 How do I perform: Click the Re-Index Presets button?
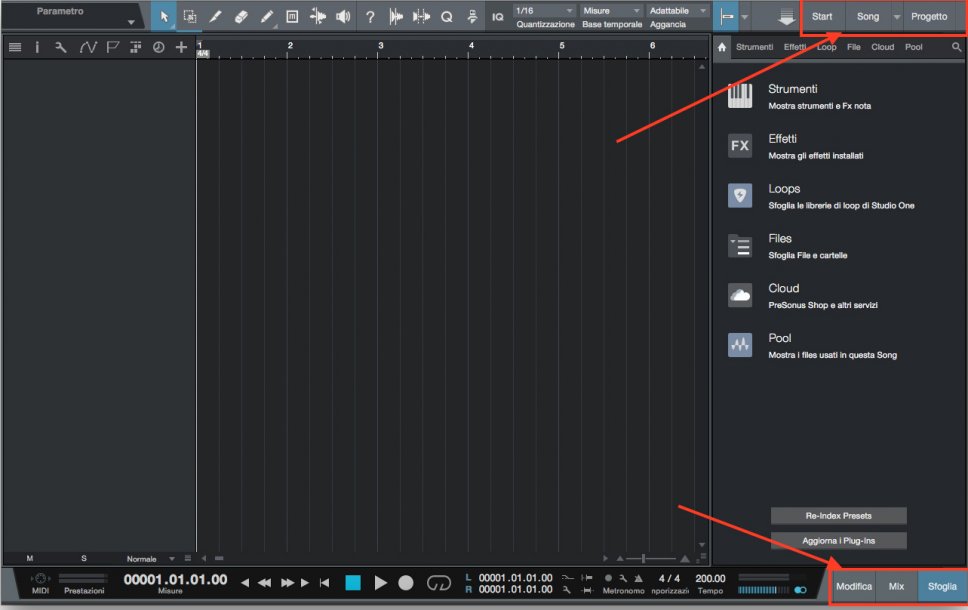pos(838,516)
